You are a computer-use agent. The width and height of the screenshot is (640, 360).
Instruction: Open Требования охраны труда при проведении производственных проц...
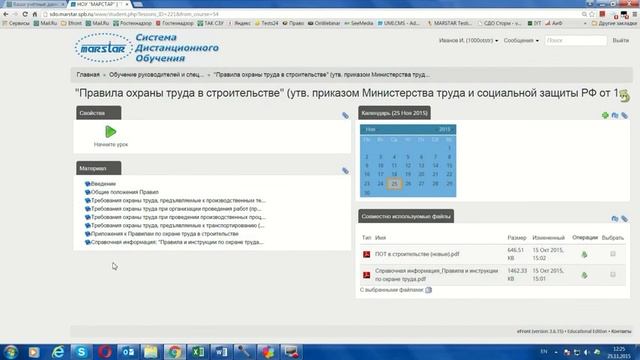point(178,217)
